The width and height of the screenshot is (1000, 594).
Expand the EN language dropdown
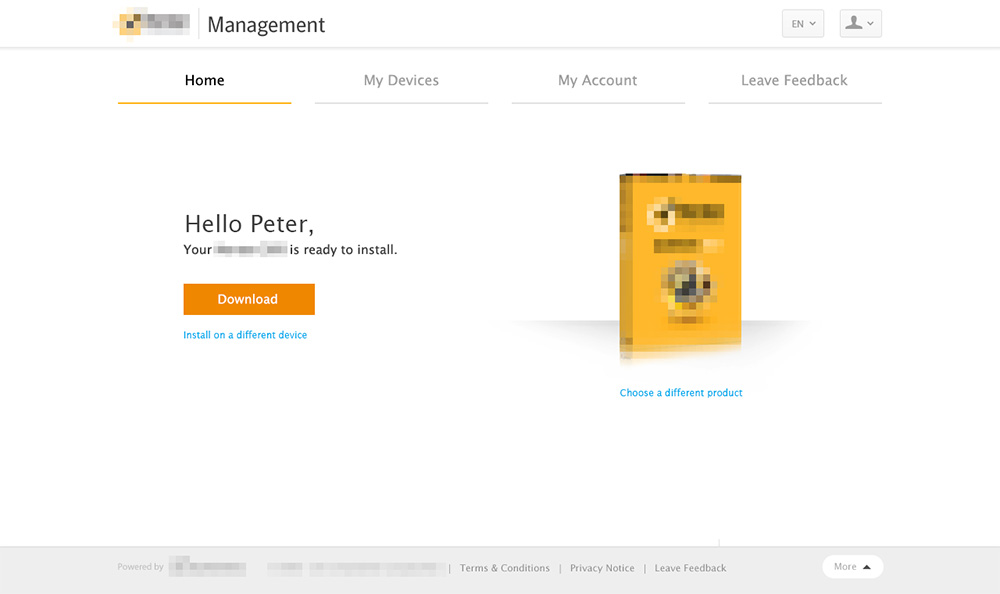coord(802,24)
